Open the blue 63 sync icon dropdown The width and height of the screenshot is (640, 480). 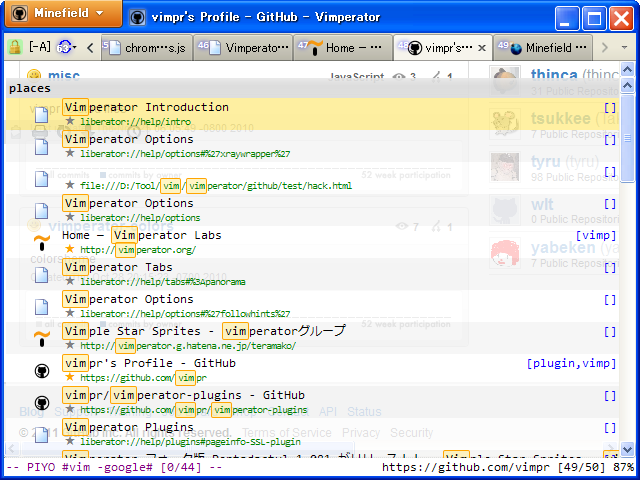tap(67, 47)
